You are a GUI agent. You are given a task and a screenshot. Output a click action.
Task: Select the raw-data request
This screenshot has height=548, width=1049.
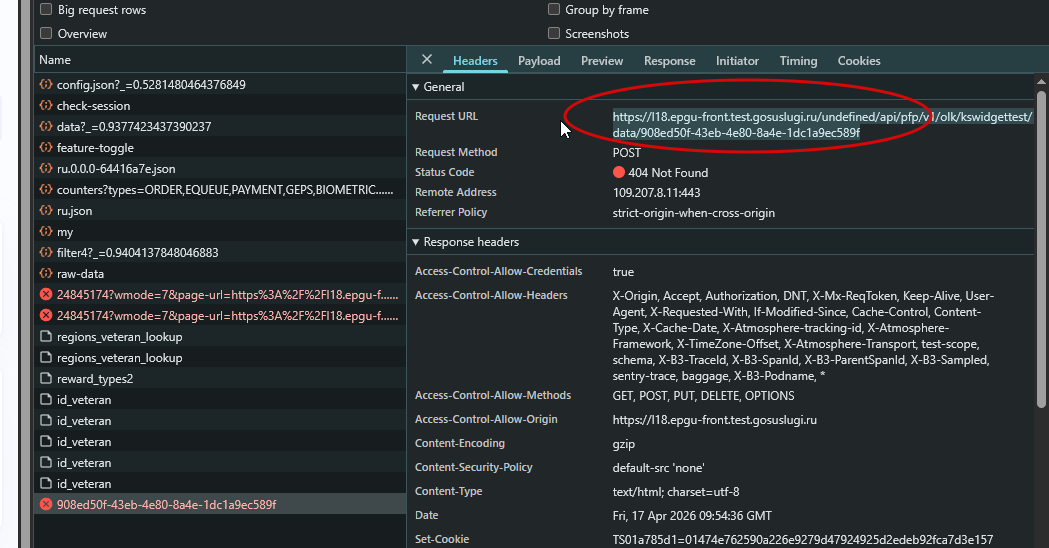pos(220,274)
